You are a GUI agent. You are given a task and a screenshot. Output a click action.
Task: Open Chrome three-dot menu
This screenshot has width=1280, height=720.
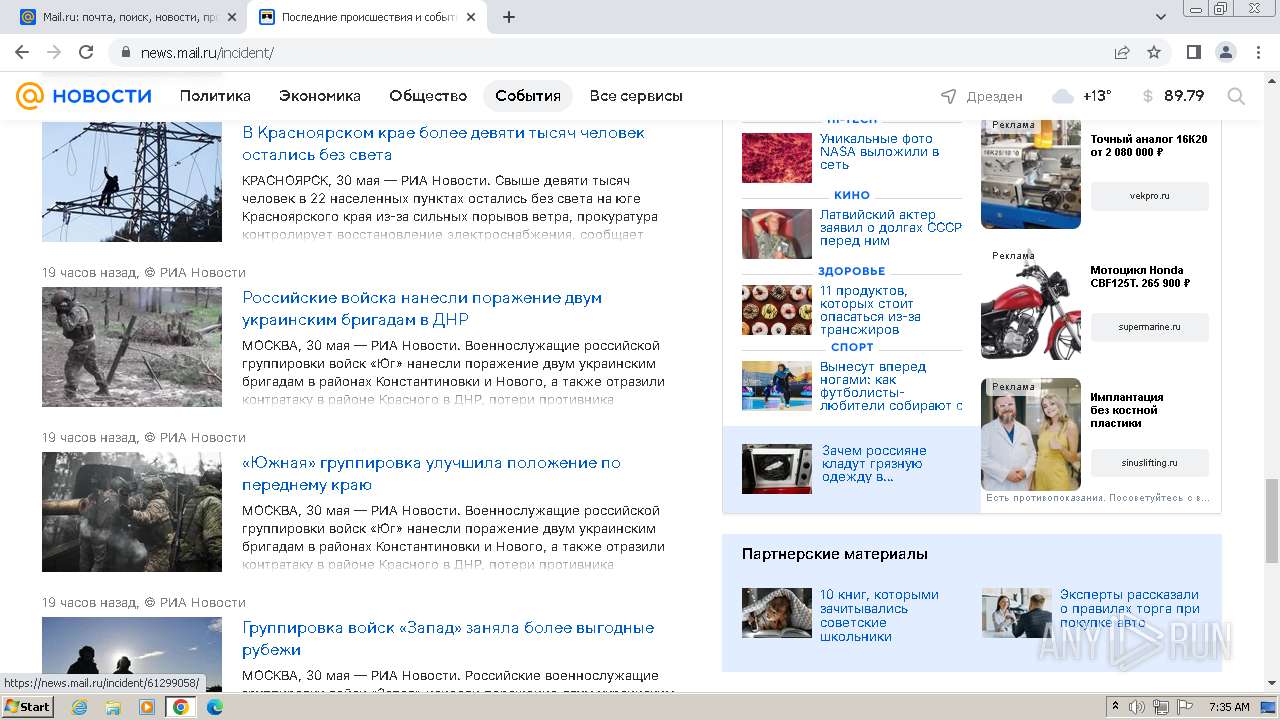click(x=1257, y=52)
